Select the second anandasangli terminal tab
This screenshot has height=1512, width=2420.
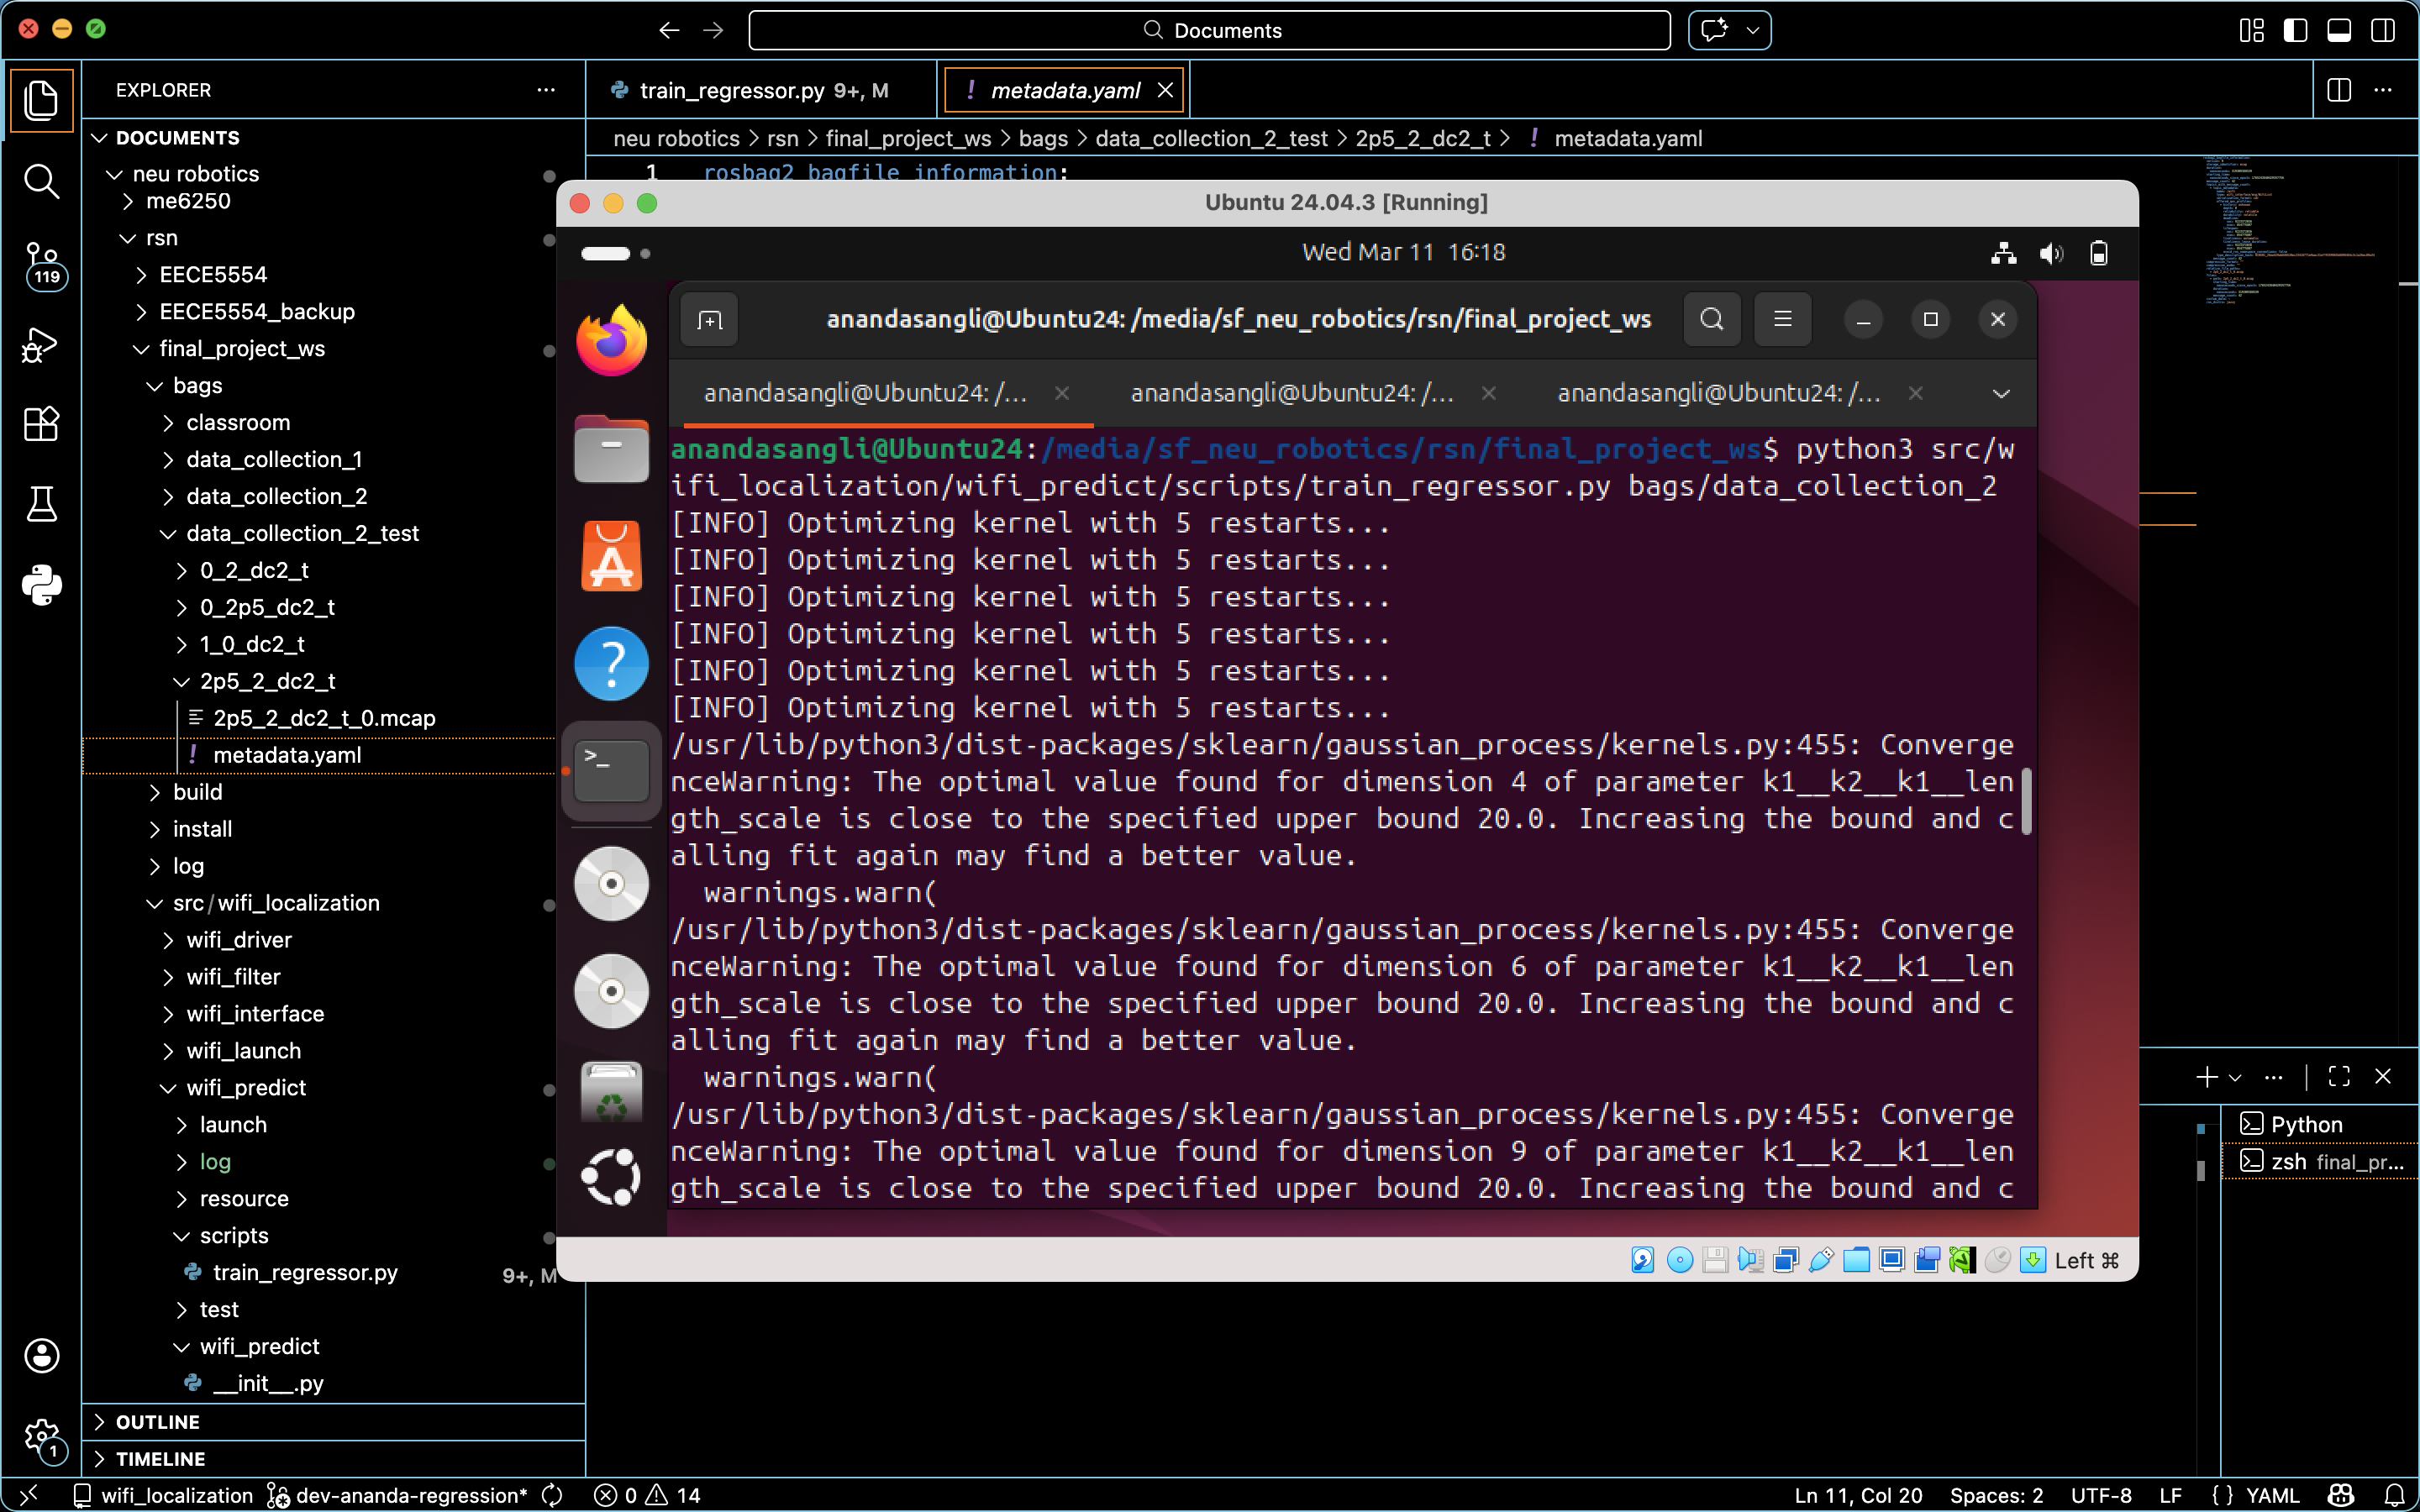[x=1291, y=394]
